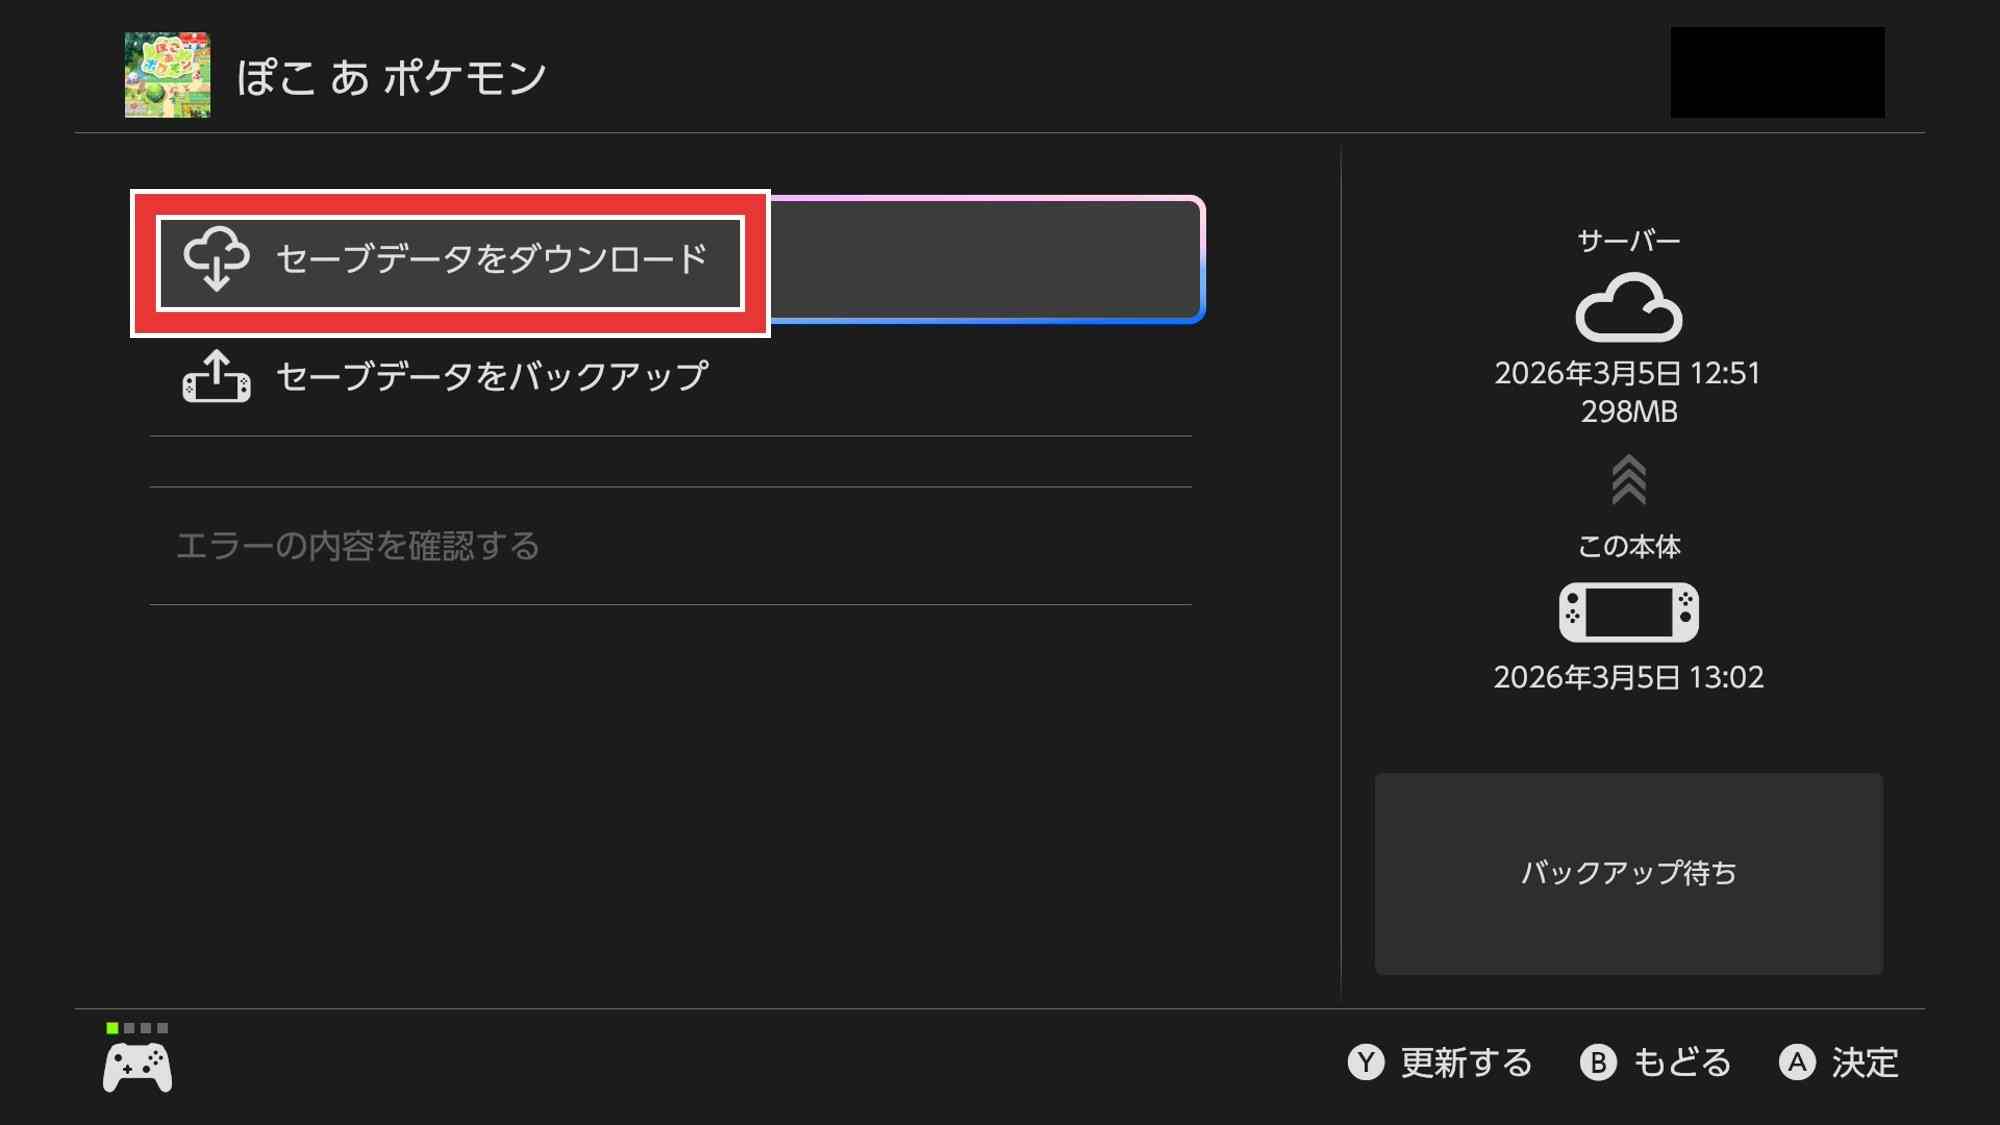Screen dimensions: 2000x1125
Task: Click the Y button icon
Action: 1365,1062
